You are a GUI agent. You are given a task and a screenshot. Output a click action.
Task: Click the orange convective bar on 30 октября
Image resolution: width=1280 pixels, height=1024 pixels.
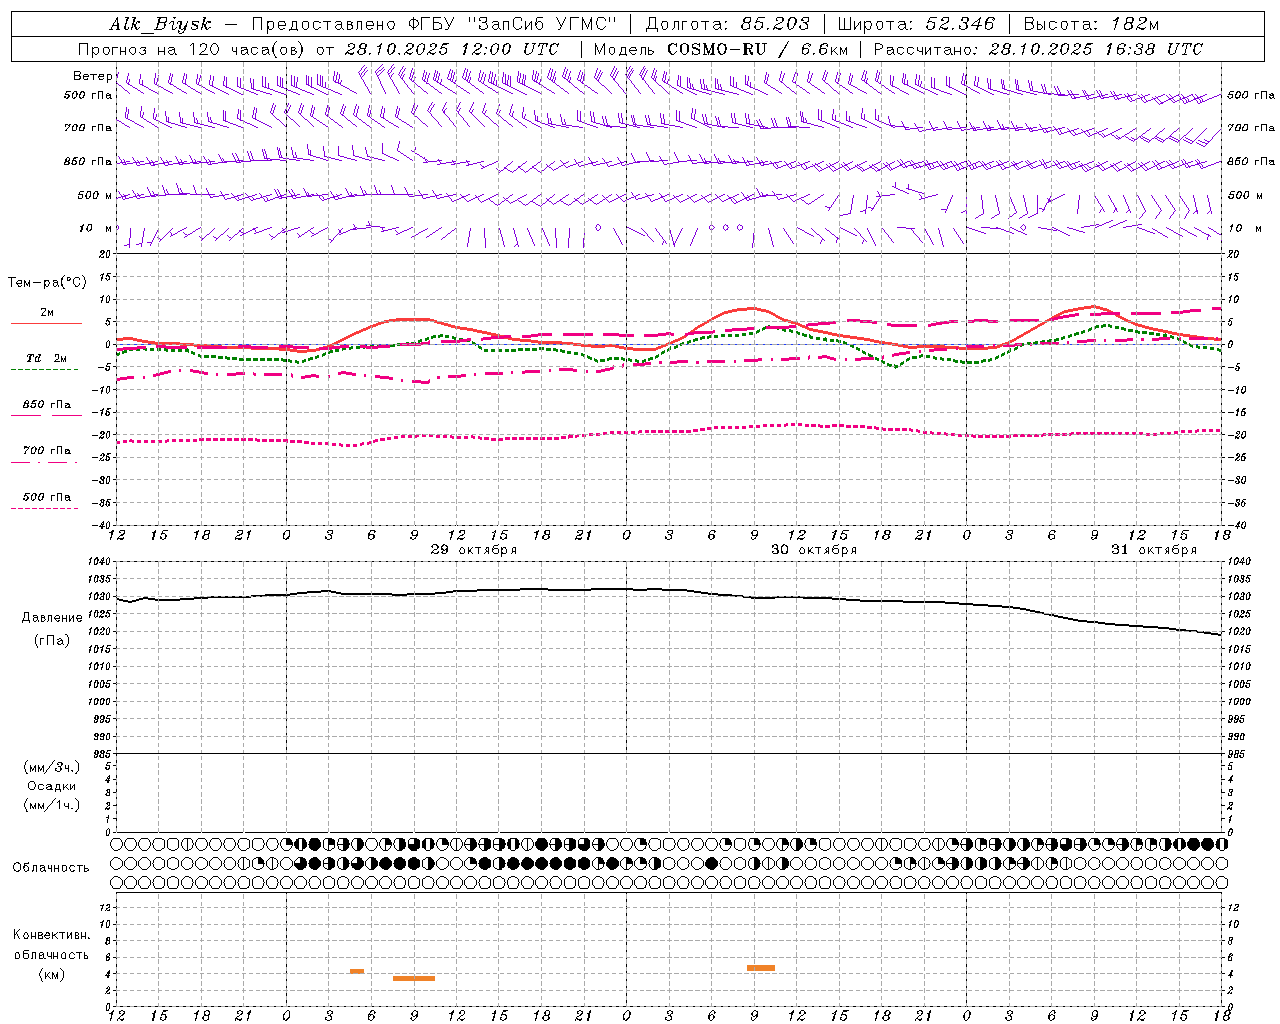(x=761, y=968)
